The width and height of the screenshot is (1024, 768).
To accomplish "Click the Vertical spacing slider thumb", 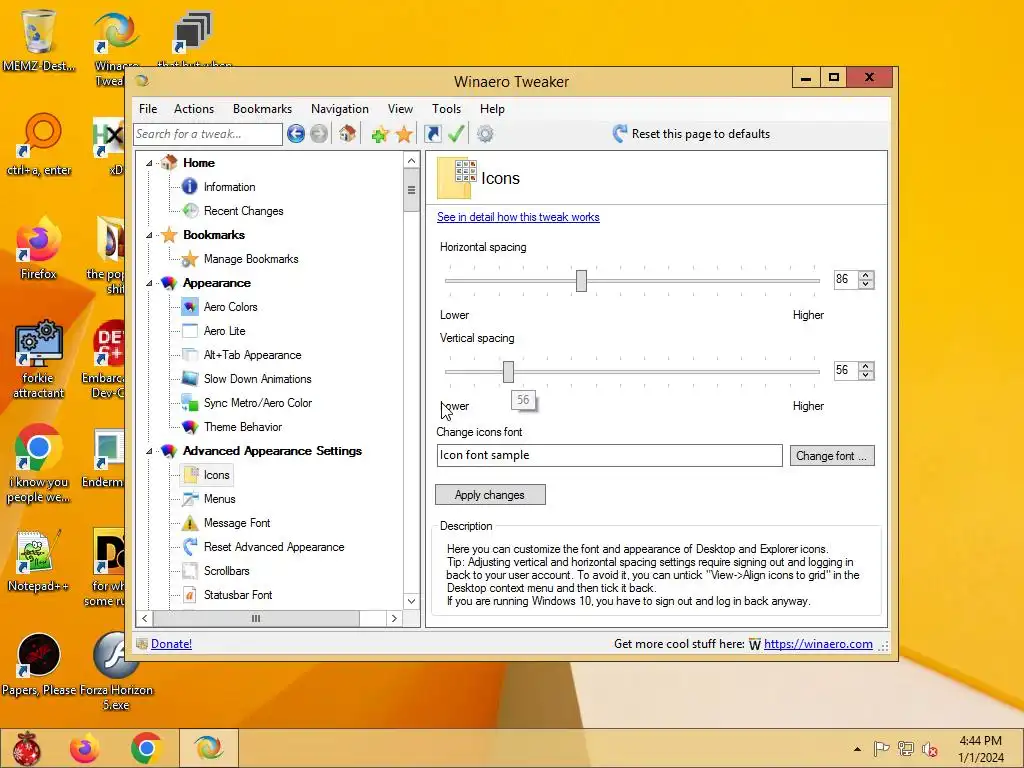I will click(508, 372).
